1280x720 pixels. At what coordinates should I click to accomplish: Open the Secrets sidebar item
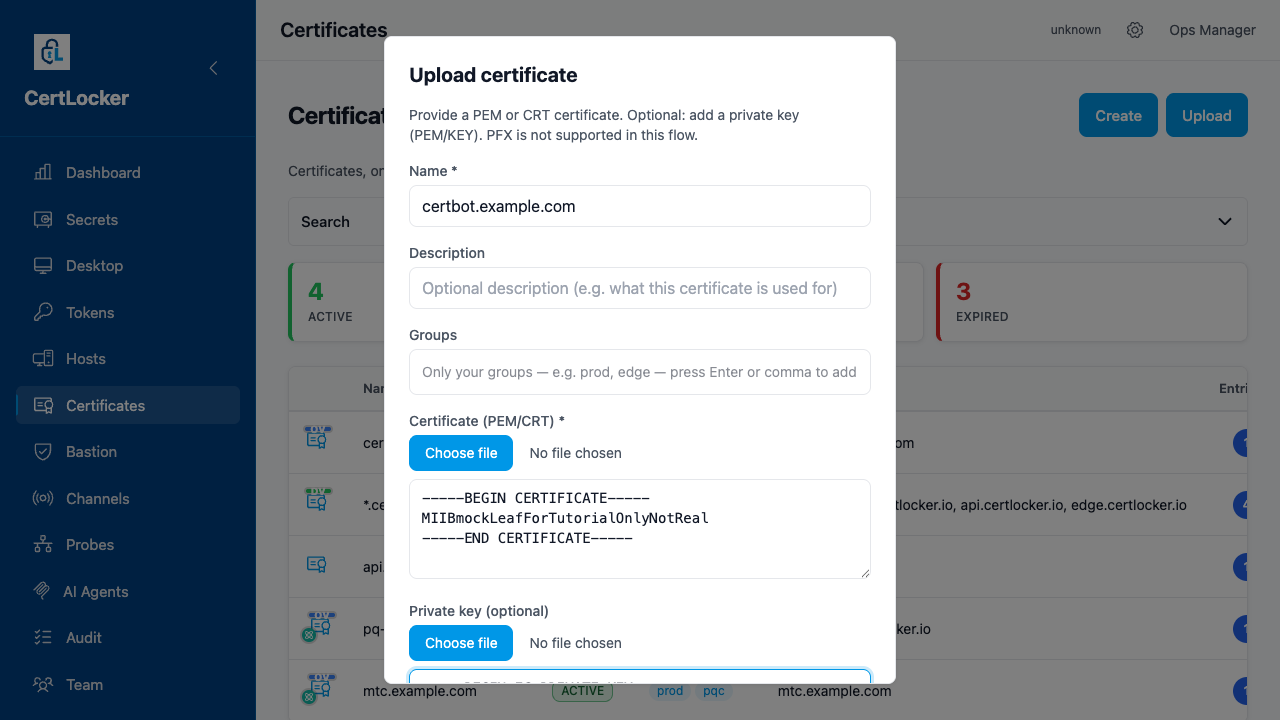128,220
